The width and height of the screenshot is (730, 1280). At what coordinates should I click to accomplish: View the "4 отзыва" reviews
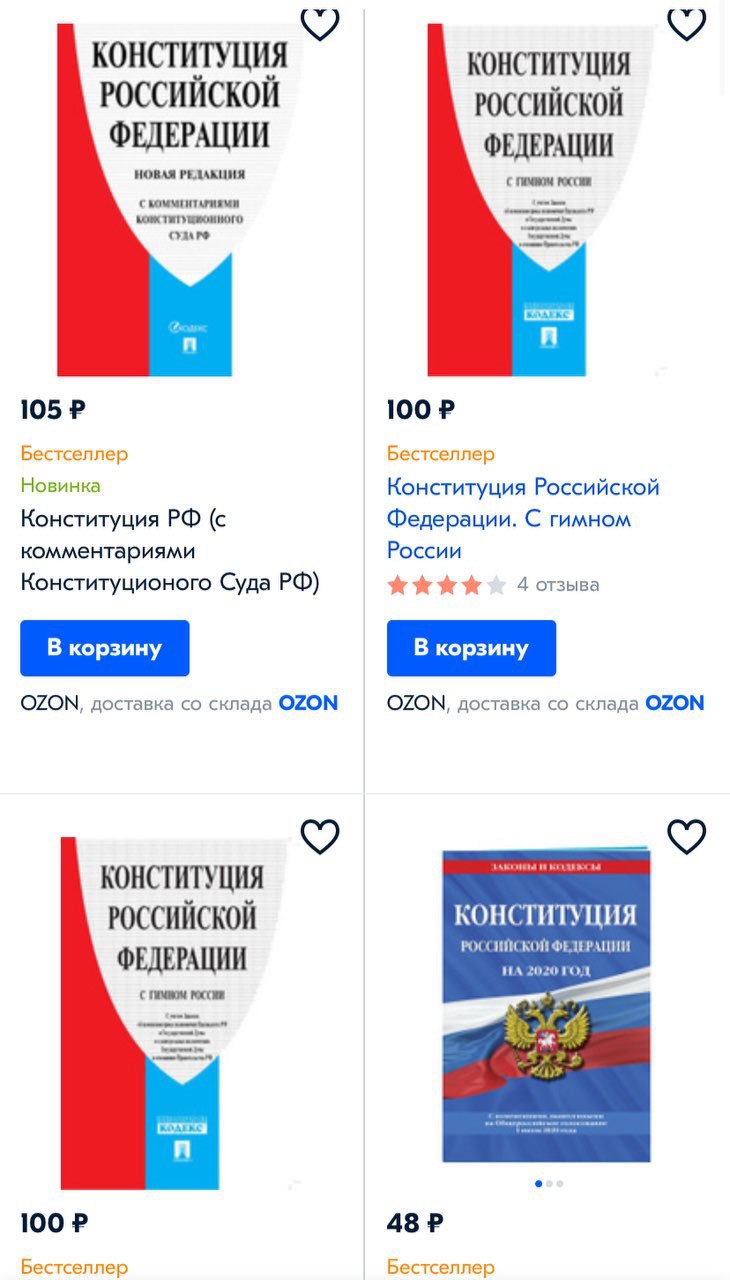tap(558, 585)
